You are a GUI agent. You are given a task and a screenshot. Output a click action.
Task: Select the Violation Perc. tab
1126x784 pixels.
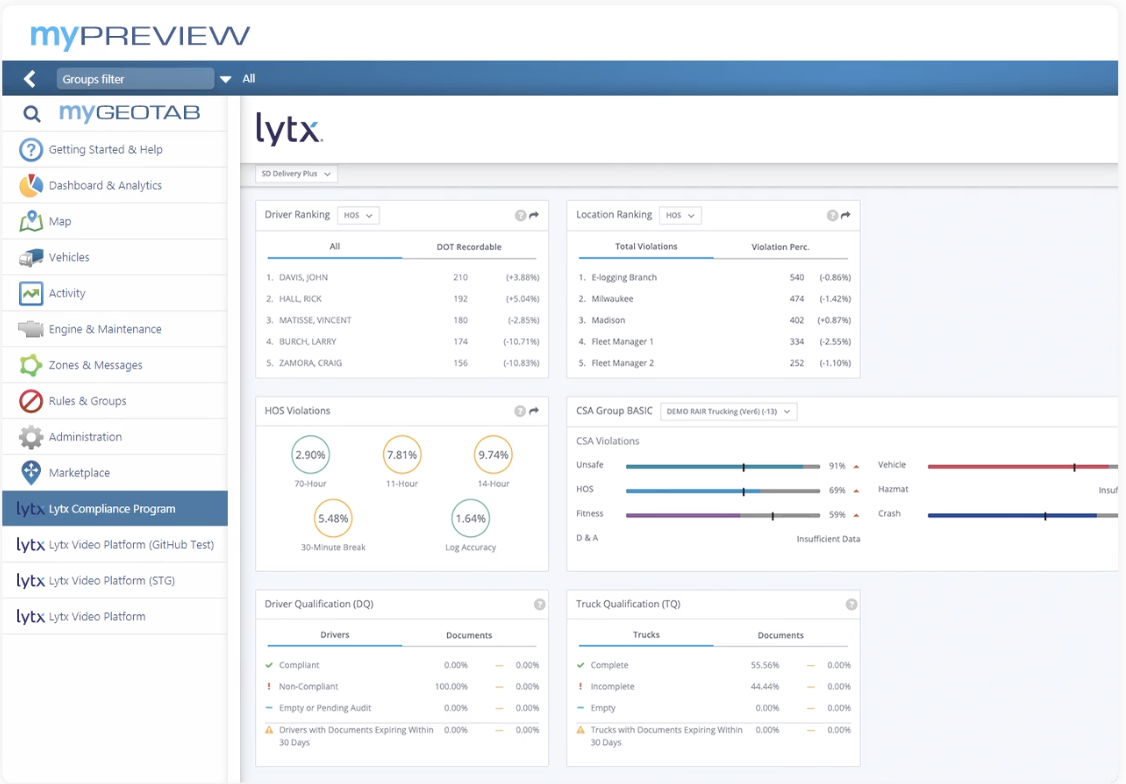(780, 247)
